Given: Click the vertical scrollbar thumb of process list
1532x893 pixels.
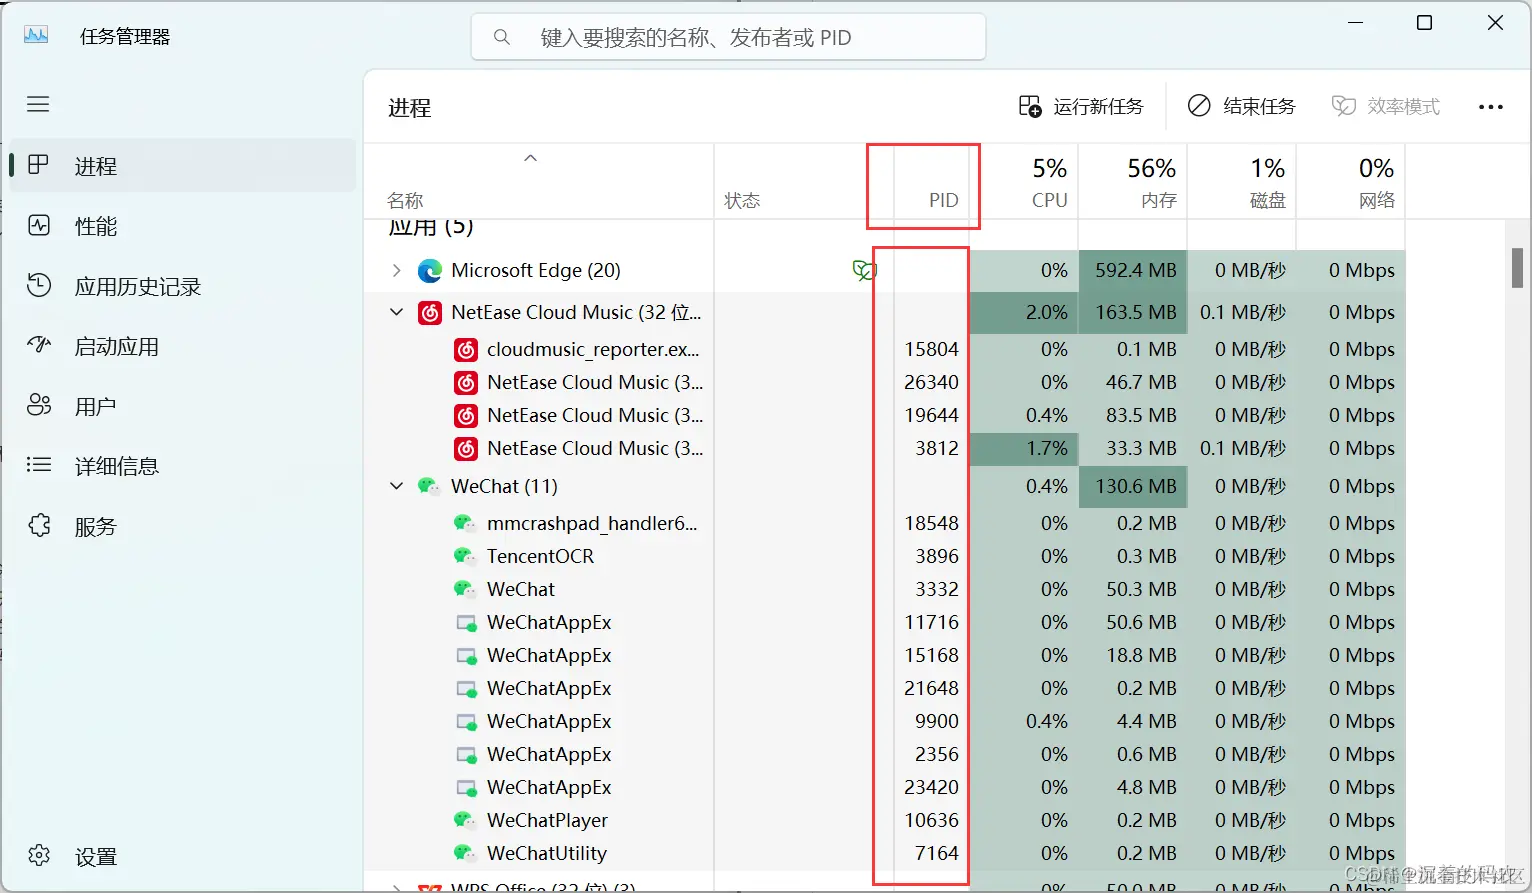Looking at the screenshot, I should tap(1517, 268).
